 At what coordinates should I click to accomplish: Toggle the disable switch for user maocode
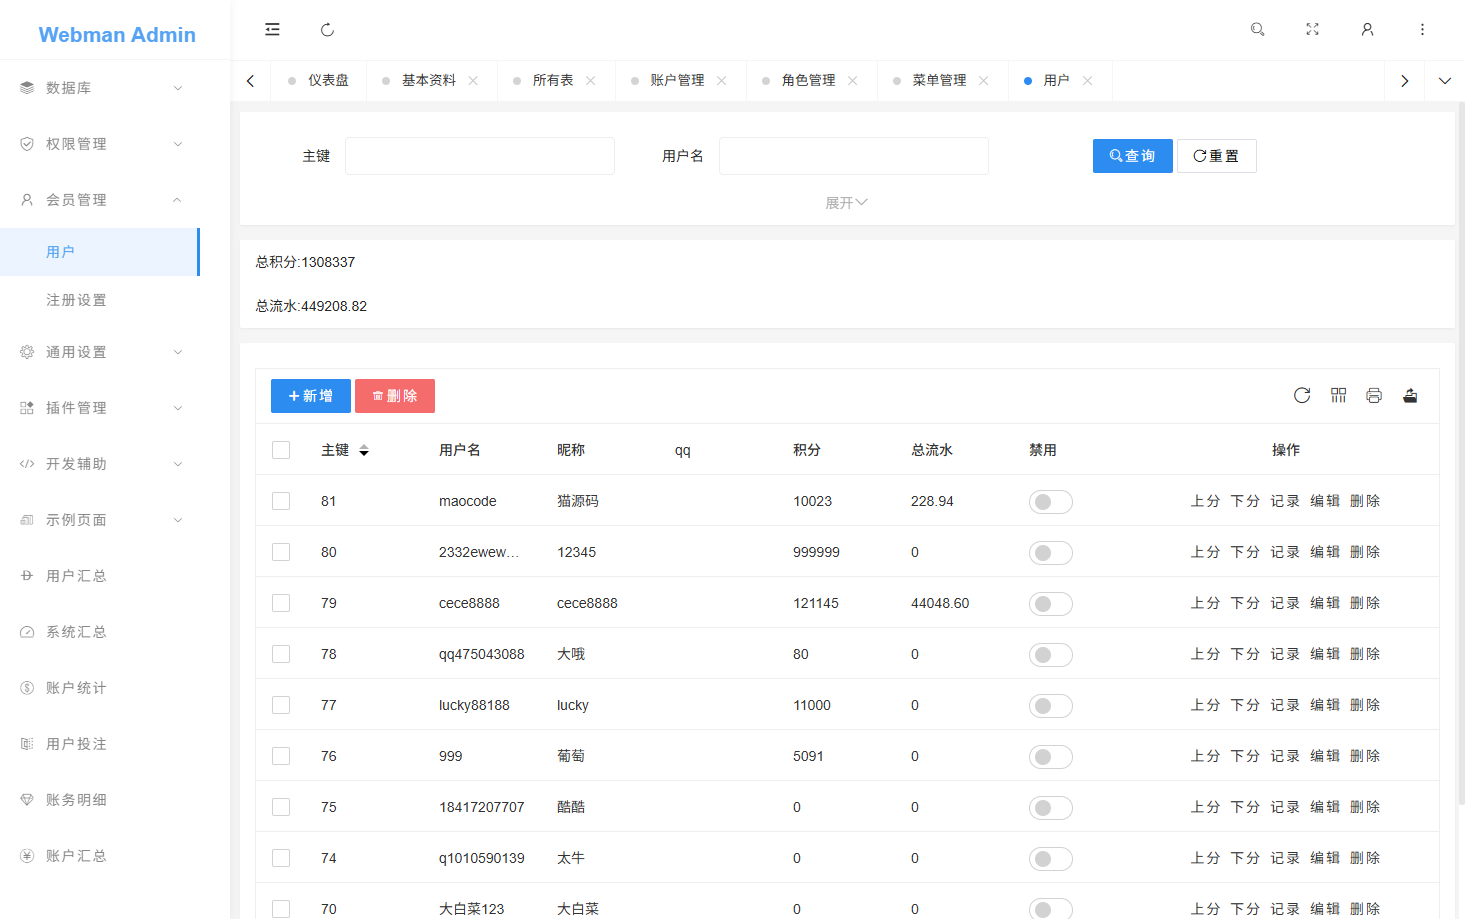click(1050, 501)
